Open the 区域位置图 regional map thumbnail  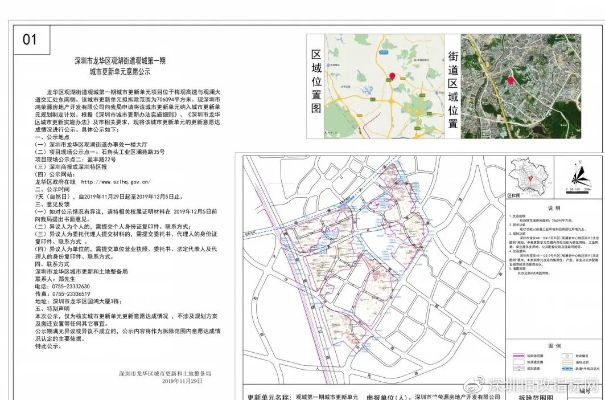[x=384, y=86]
